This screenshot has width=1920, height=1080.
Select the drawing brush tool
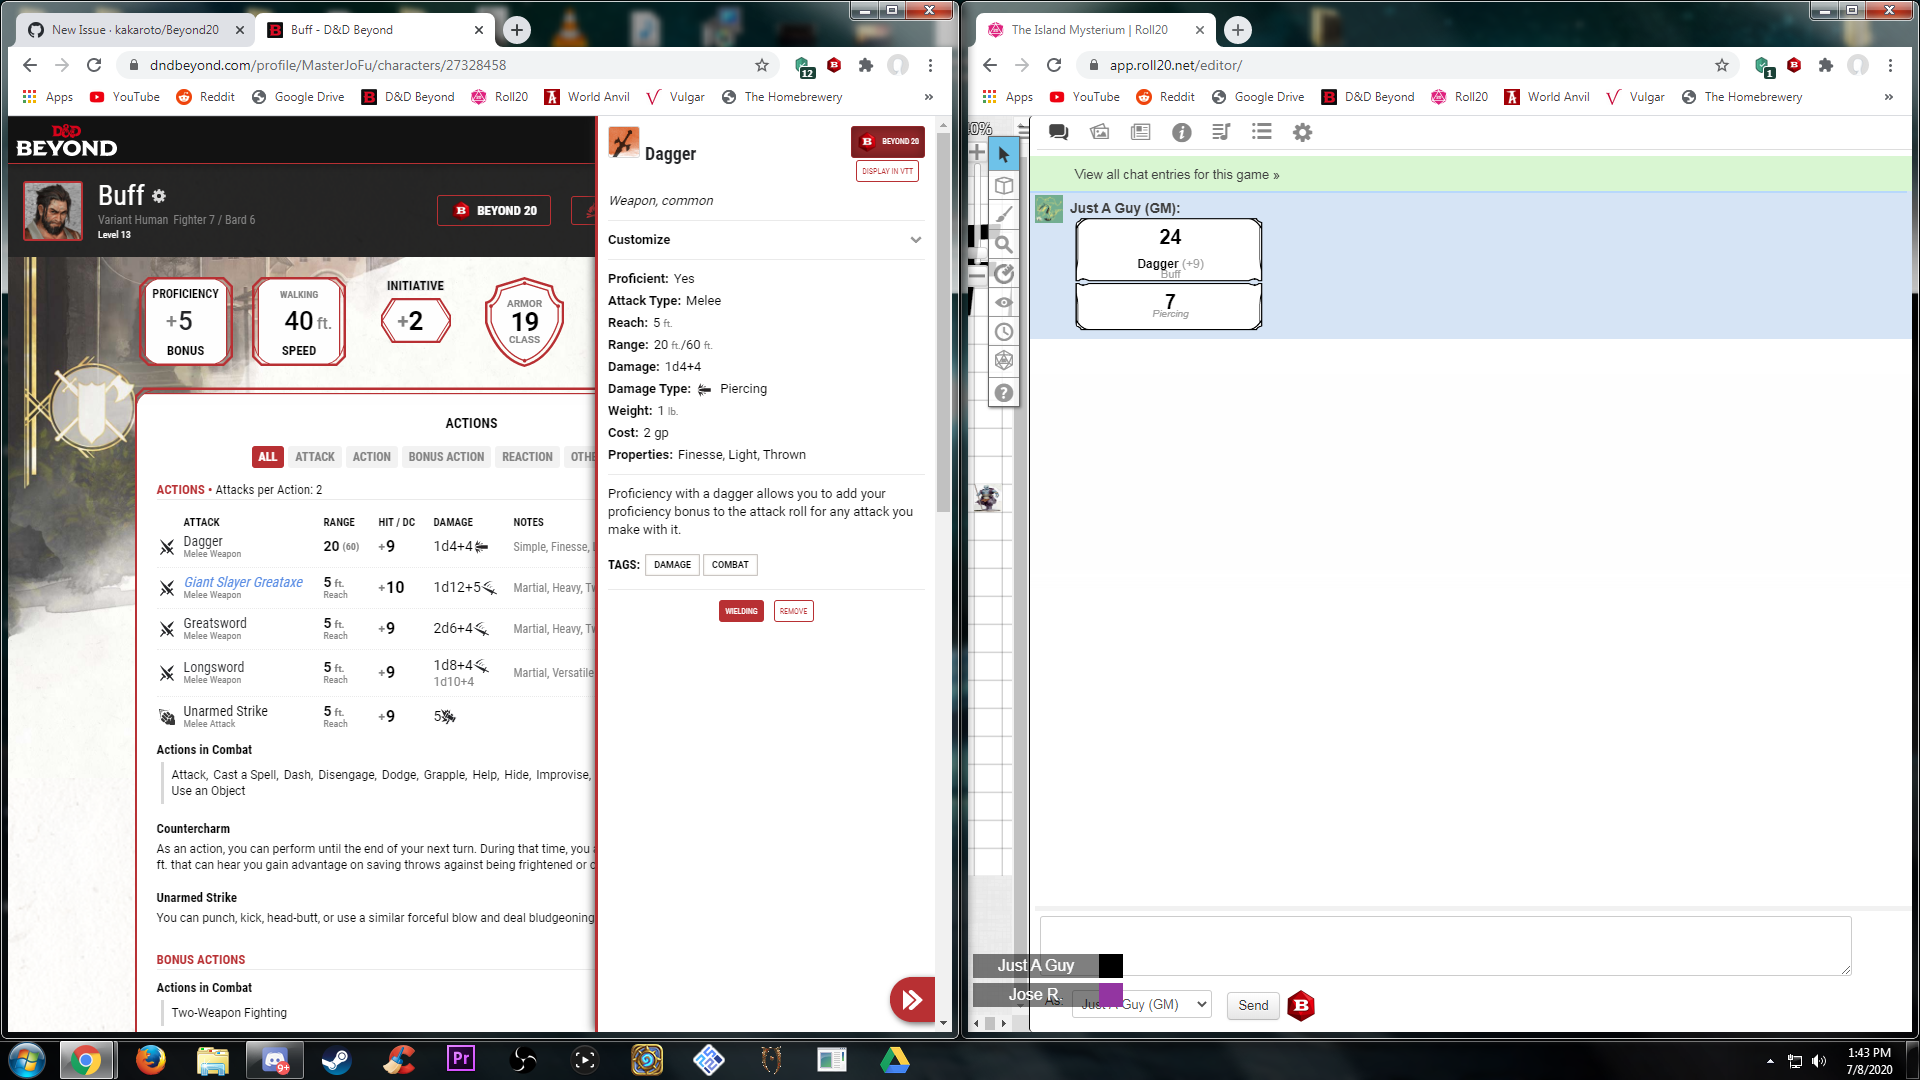1003,214
